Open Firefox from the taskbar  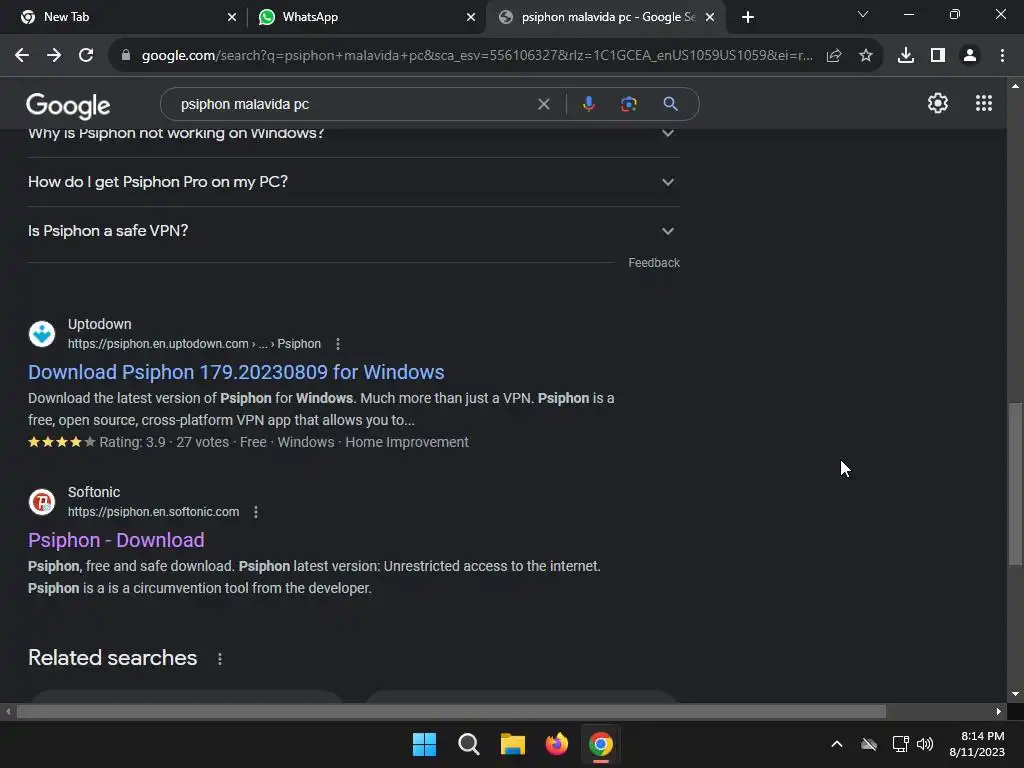pyautogui.click(x=557, y=744)
